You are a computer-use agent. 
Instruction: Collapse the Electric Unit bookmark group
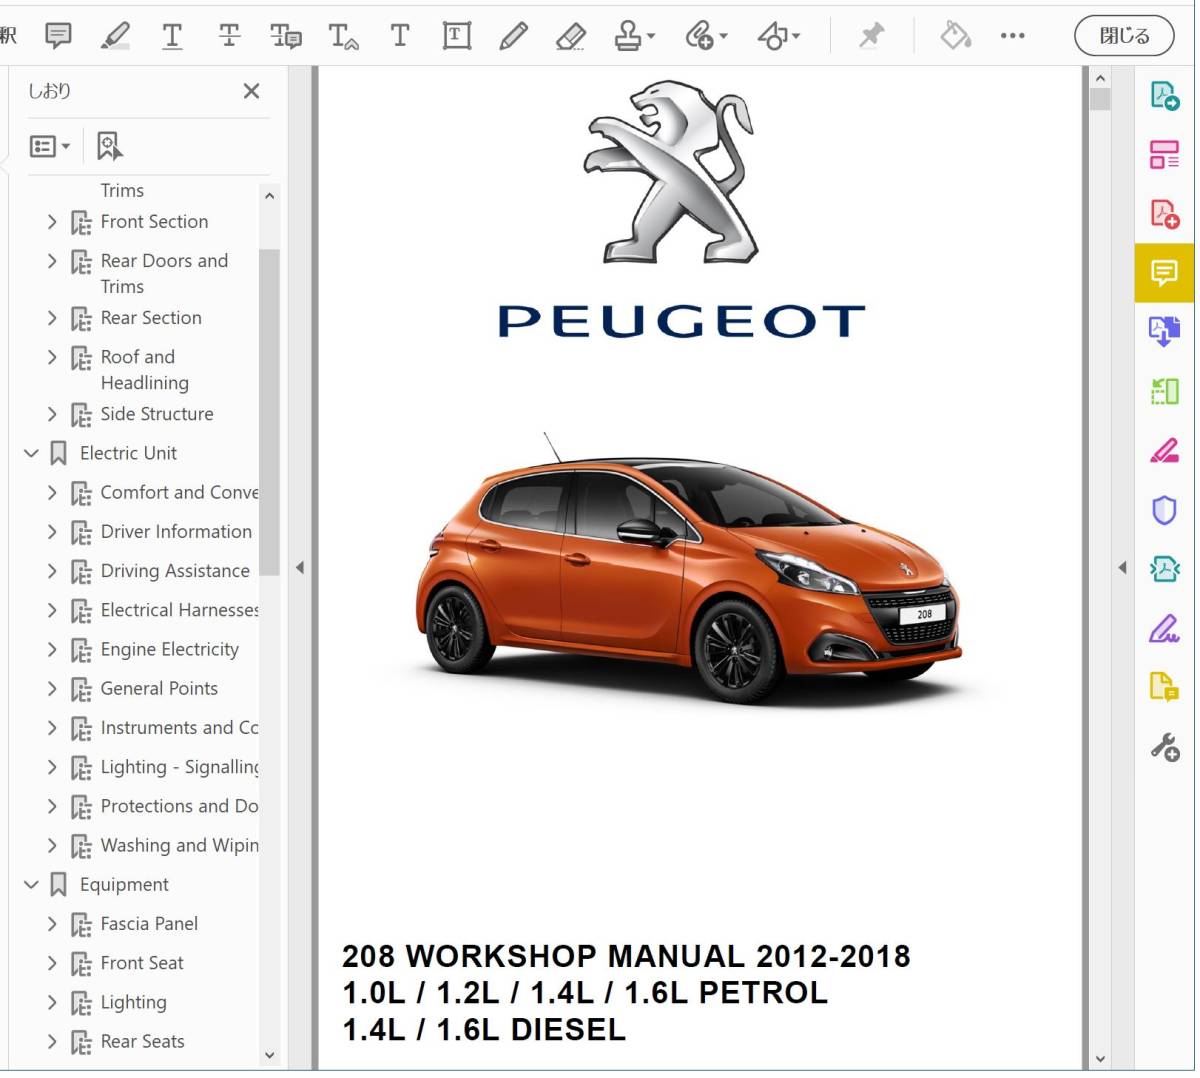click(31, 454)
